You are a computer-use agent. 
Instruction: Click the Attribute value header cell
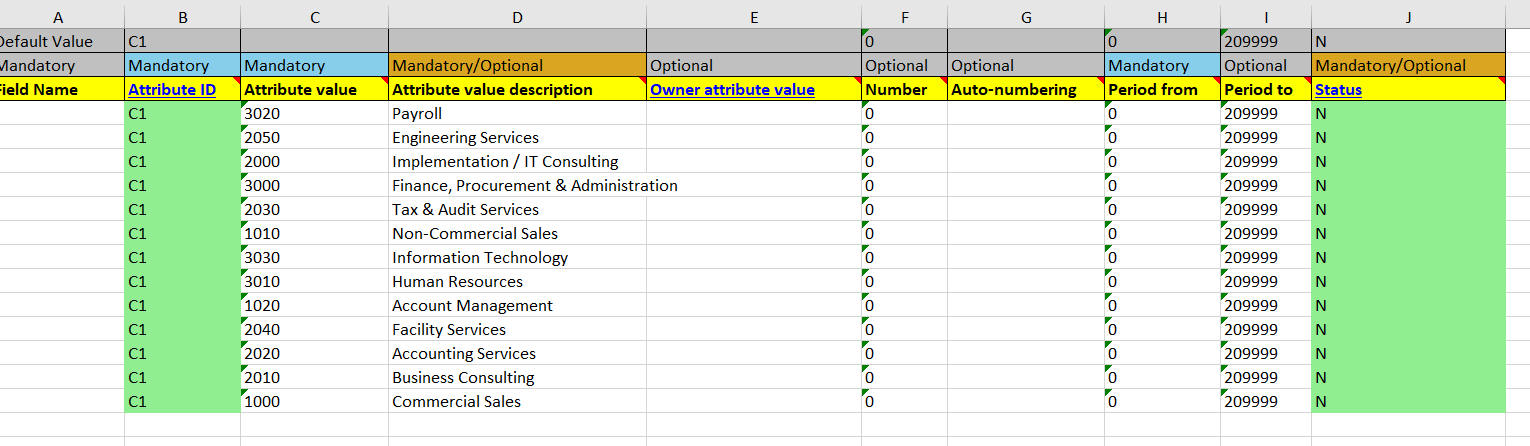314,89
